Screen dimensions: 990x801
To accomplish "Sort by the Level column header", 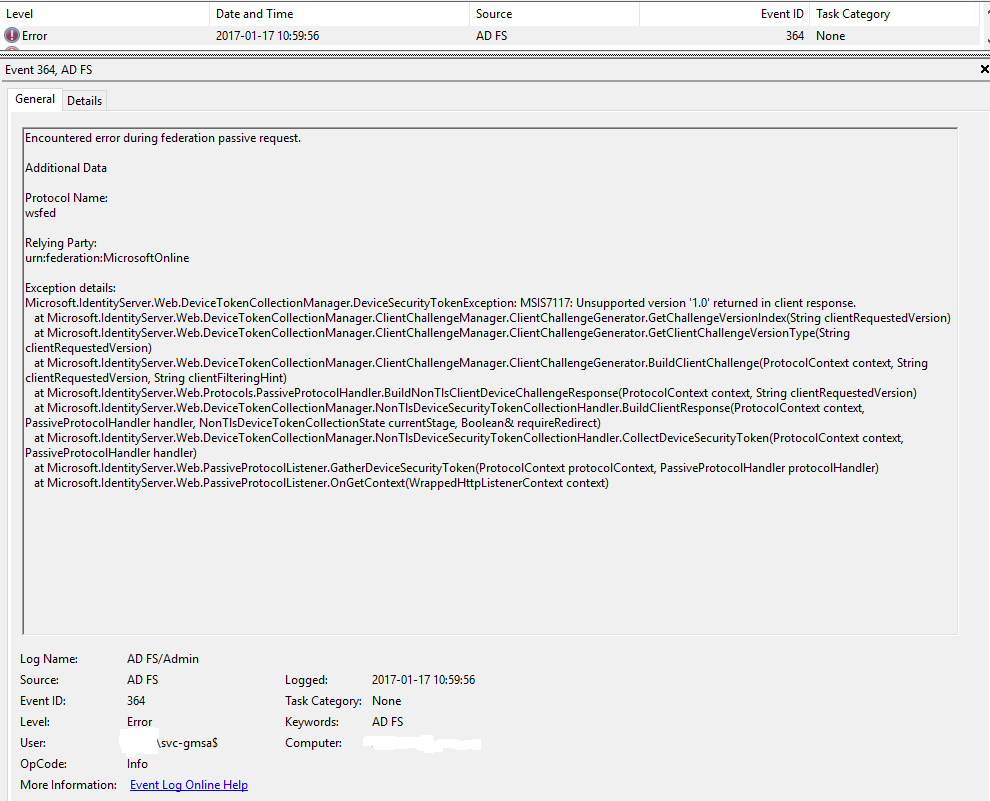I will pyautogui.click(x=105, y=14).
